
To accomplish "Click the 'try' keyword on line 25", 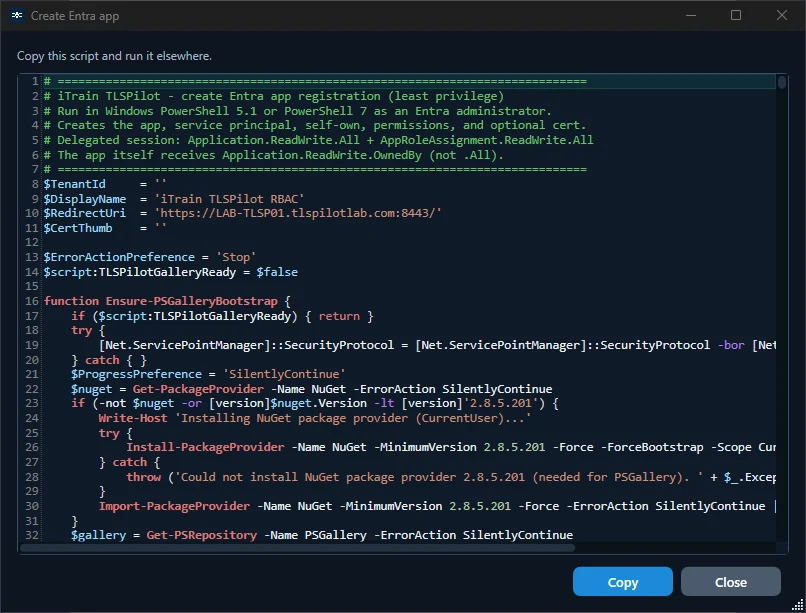I will [109, 433].
